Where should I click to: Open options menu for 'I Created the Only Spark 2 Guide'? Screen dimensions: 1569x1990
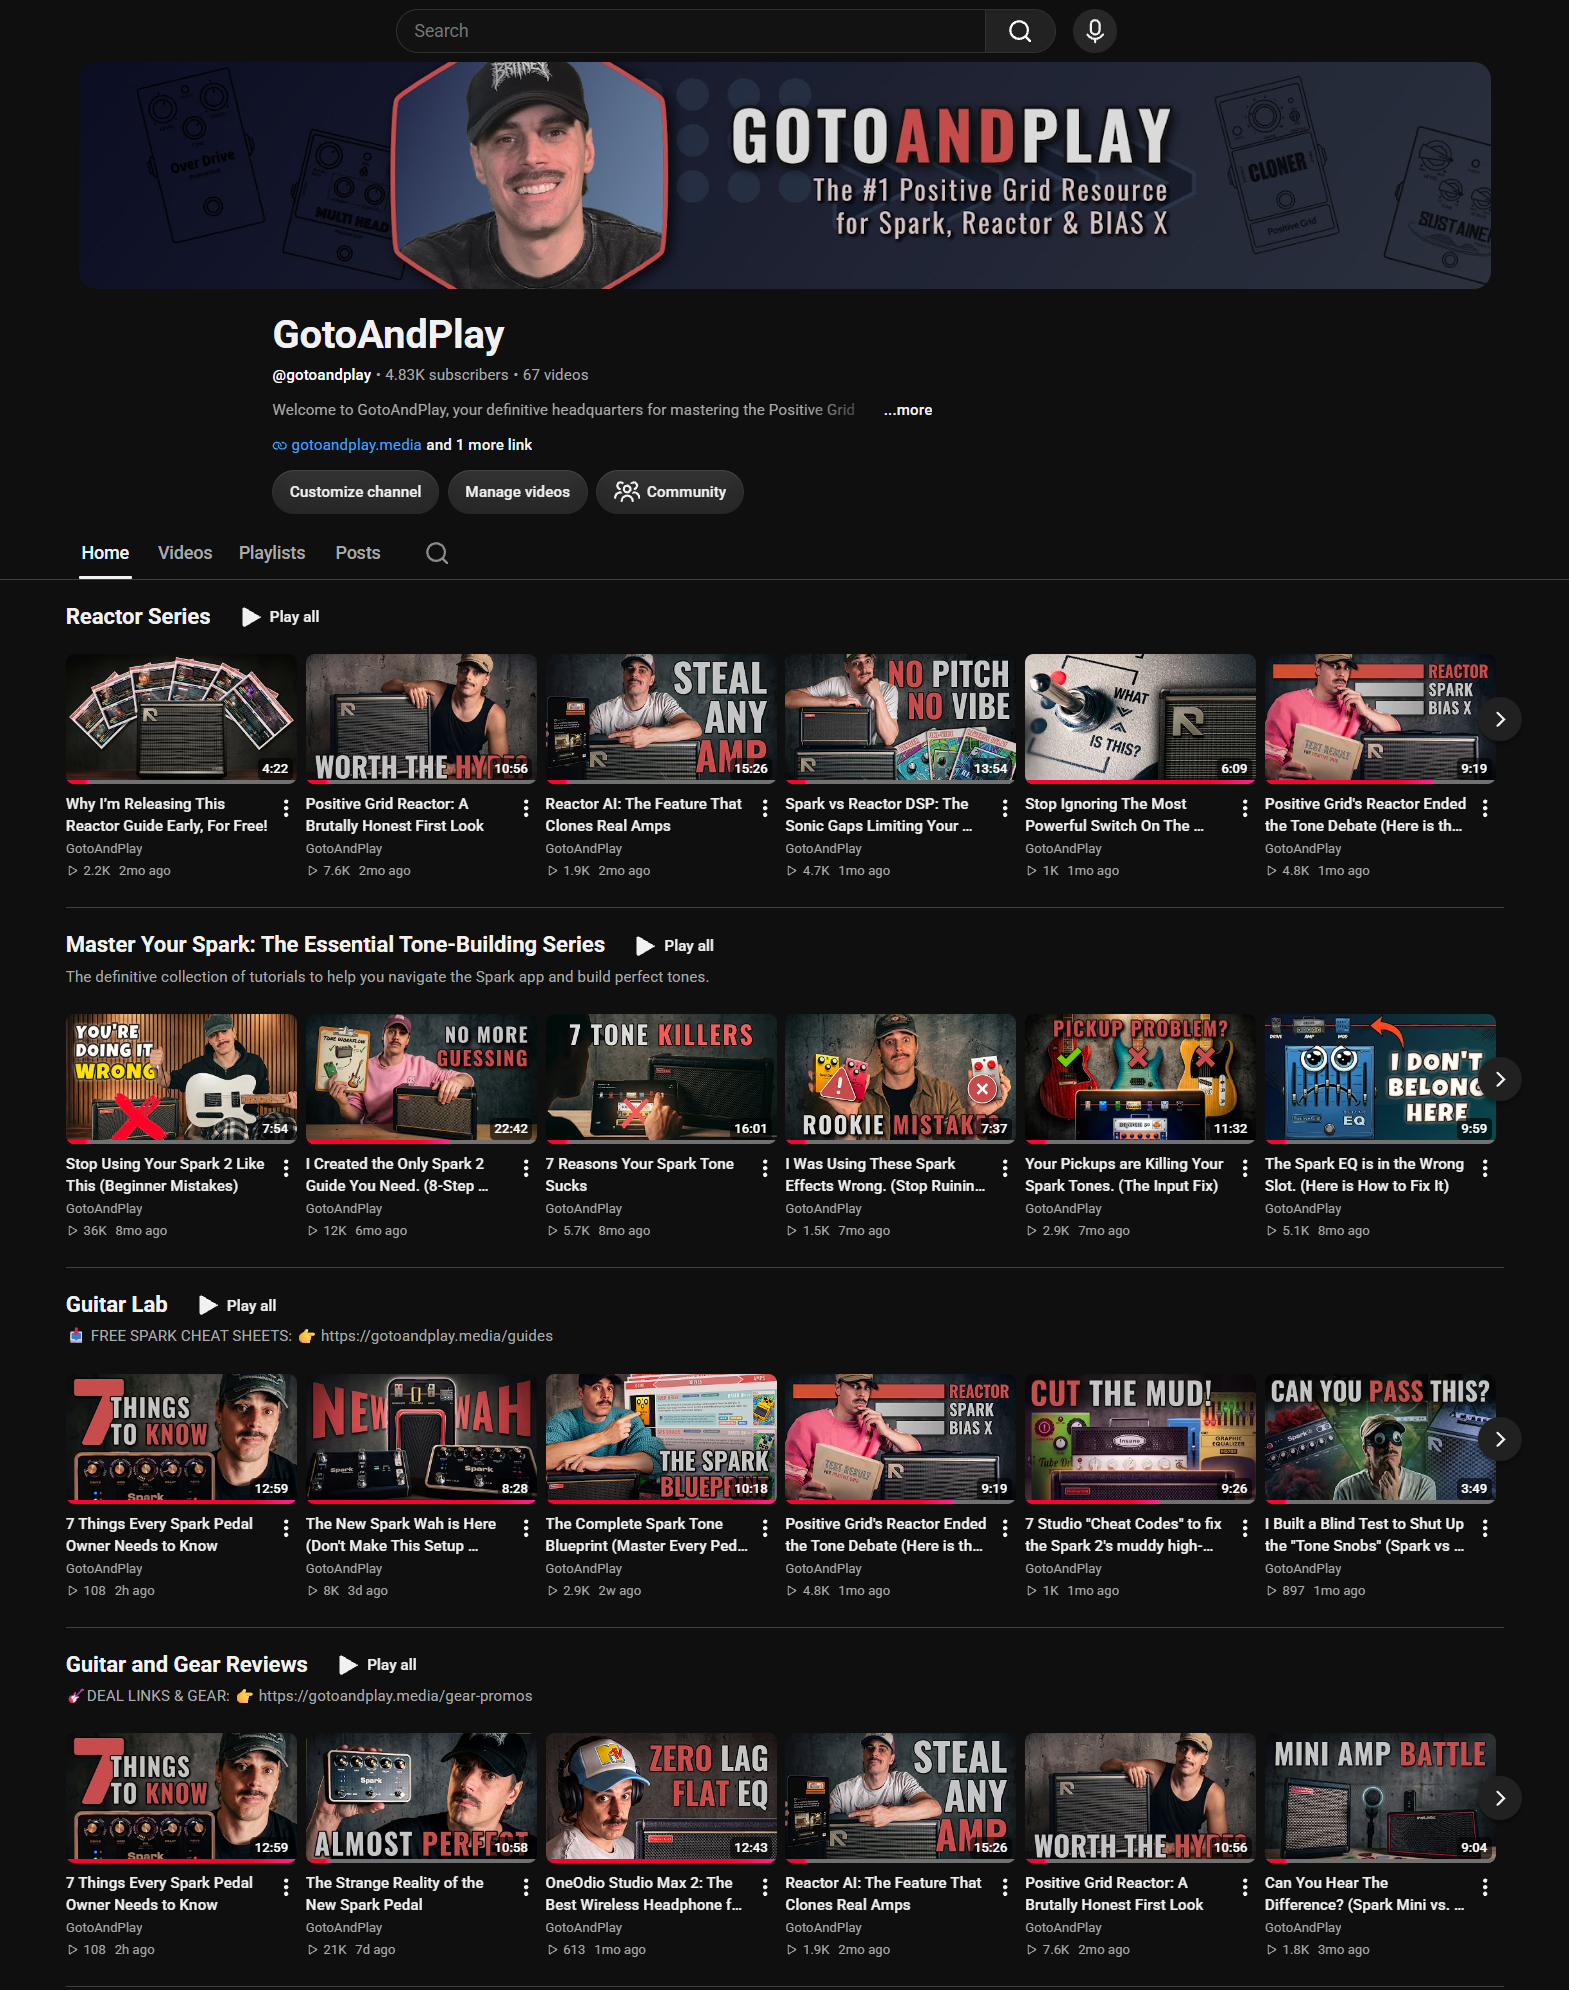click(526, 1168)
